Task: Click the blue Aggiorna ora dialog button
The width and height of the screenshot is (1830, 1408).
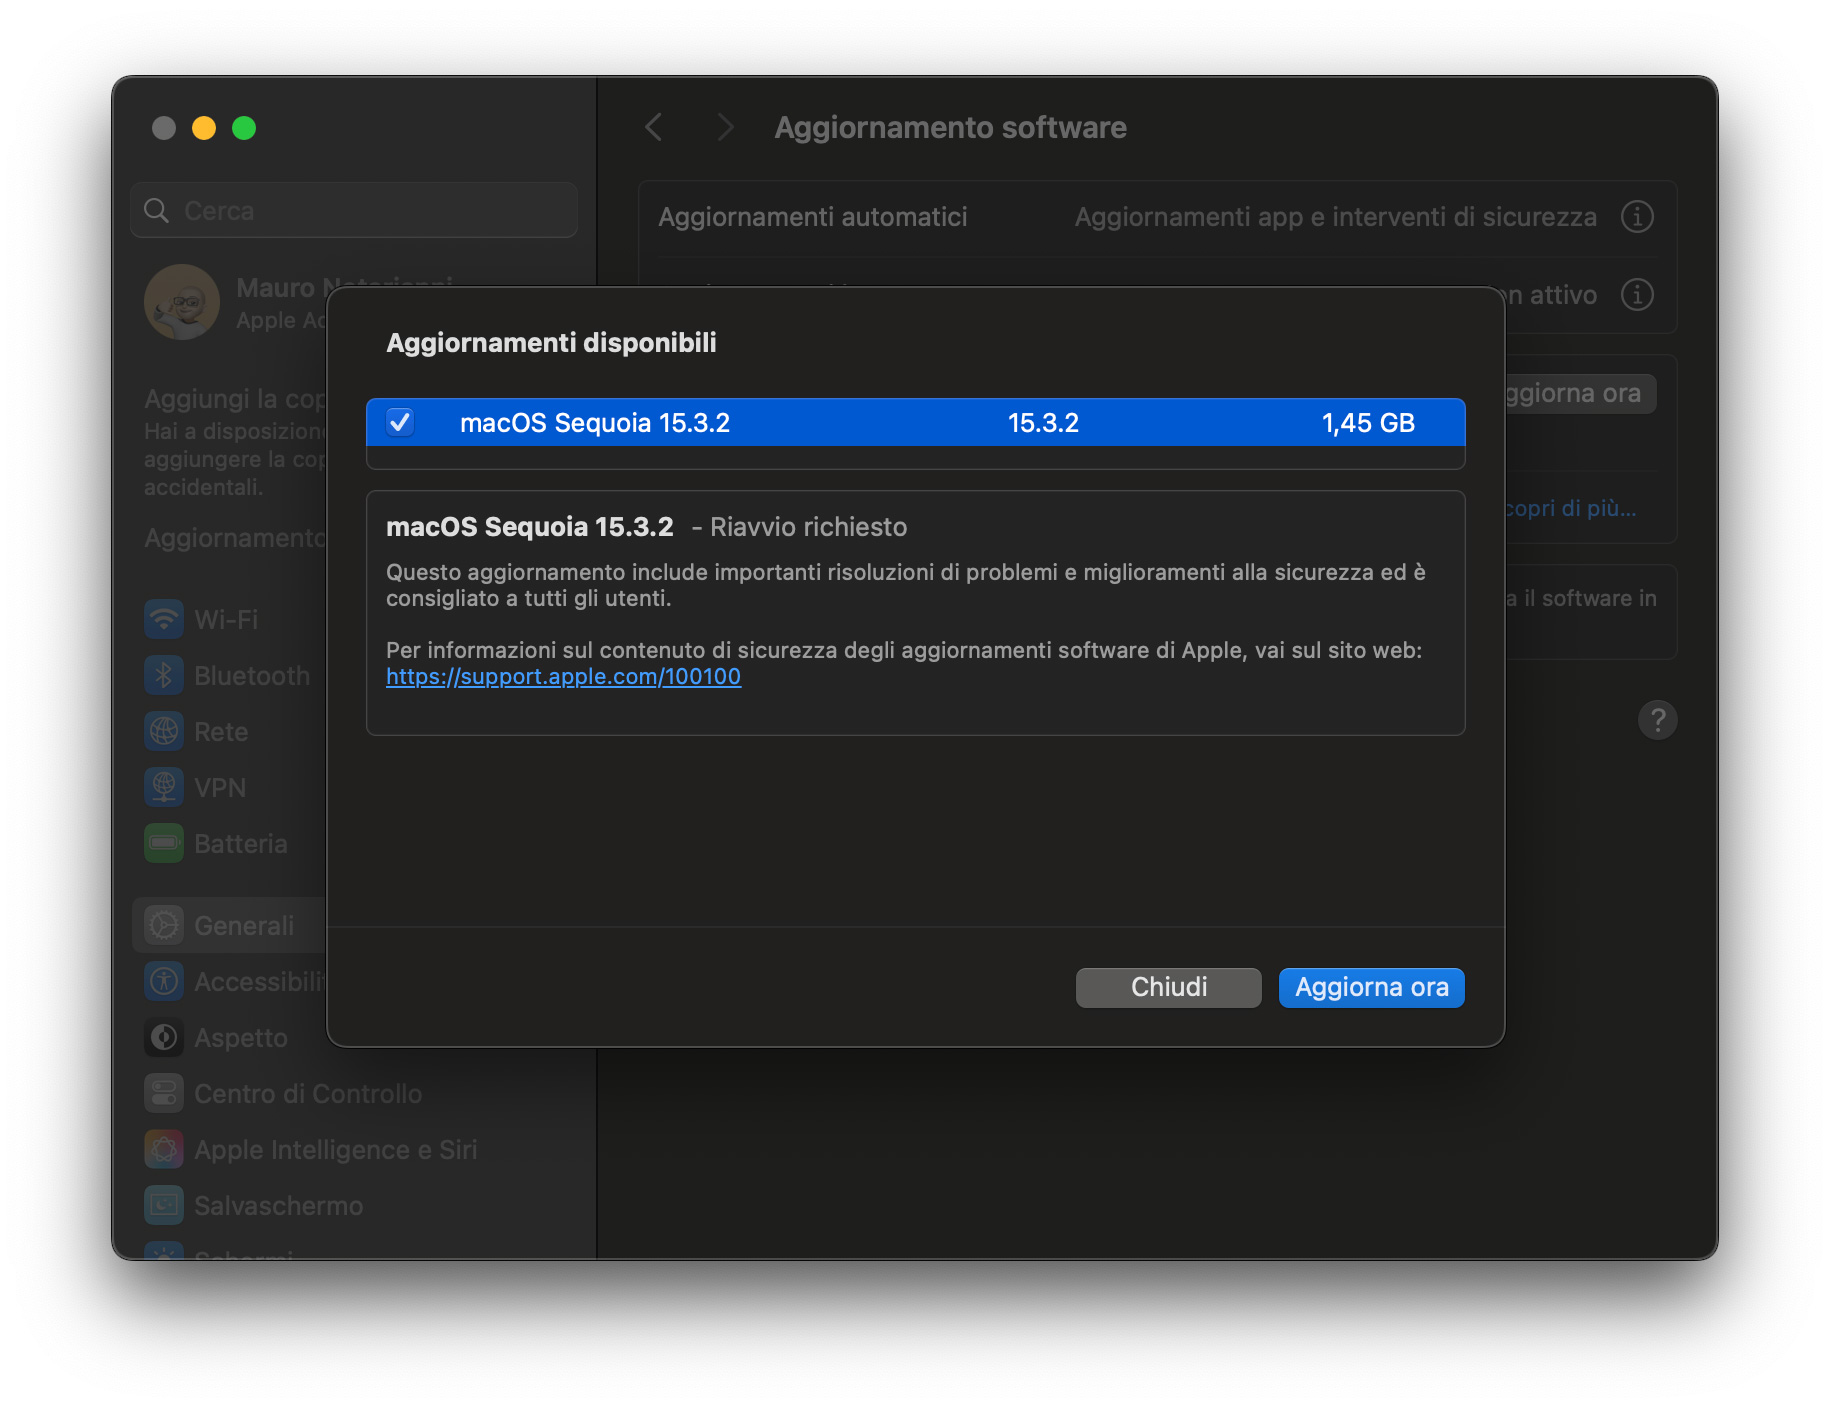Action: [x=1371, y=987]
